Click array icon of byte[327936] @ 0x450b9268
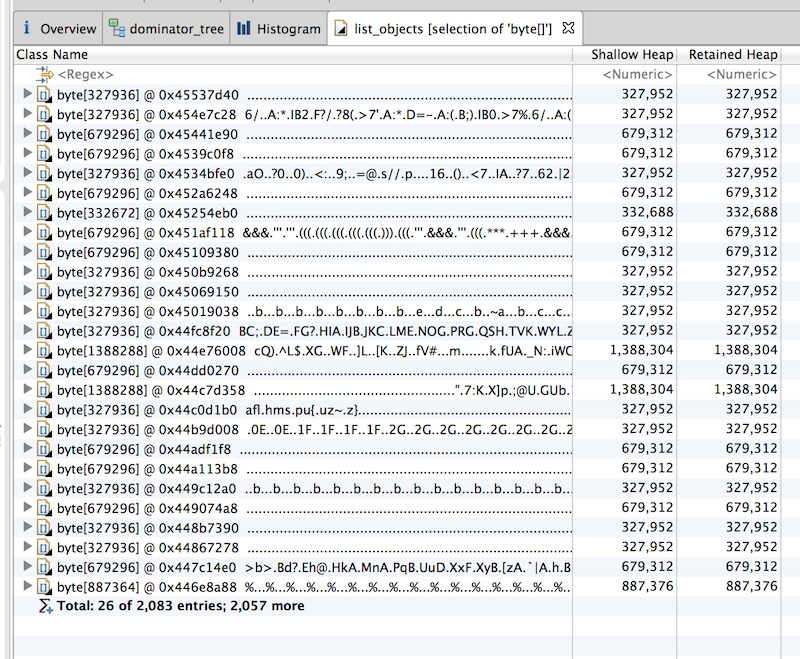800x659 pixels. (x=44, y=272)
